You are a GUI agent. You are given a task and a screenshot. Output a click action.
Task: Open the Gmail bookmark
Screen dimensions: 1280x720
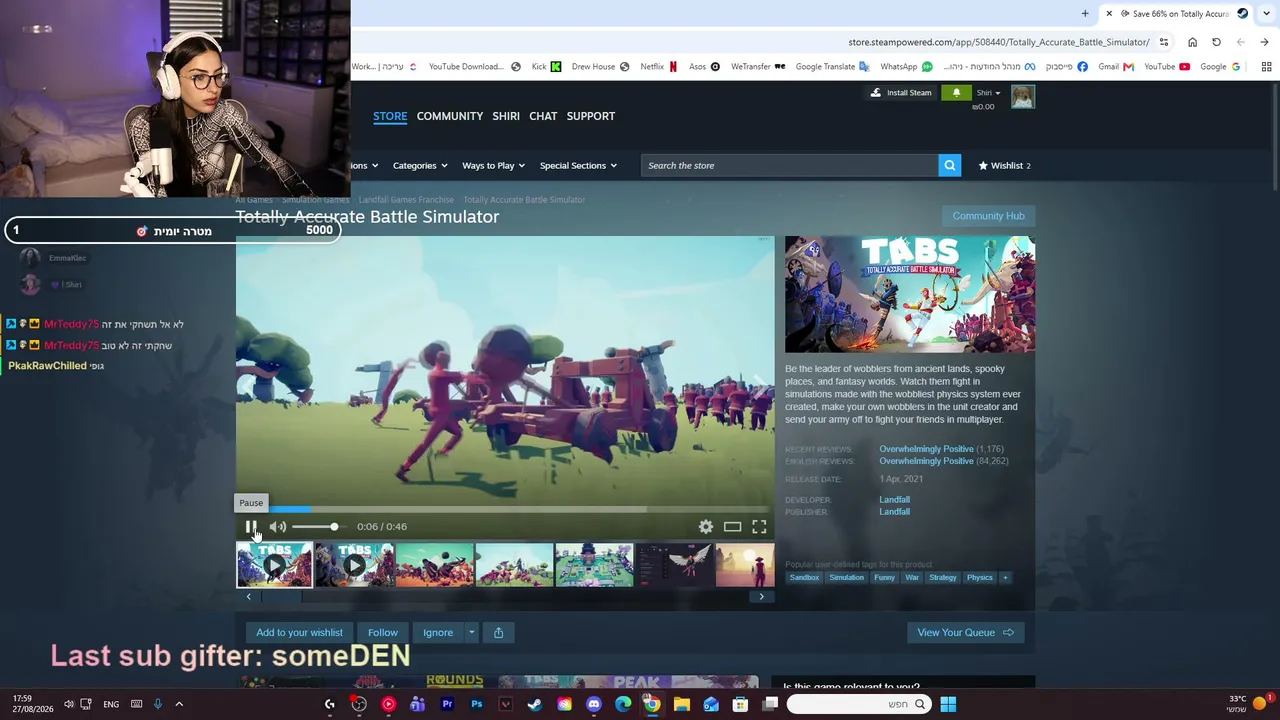point(1116,67)
